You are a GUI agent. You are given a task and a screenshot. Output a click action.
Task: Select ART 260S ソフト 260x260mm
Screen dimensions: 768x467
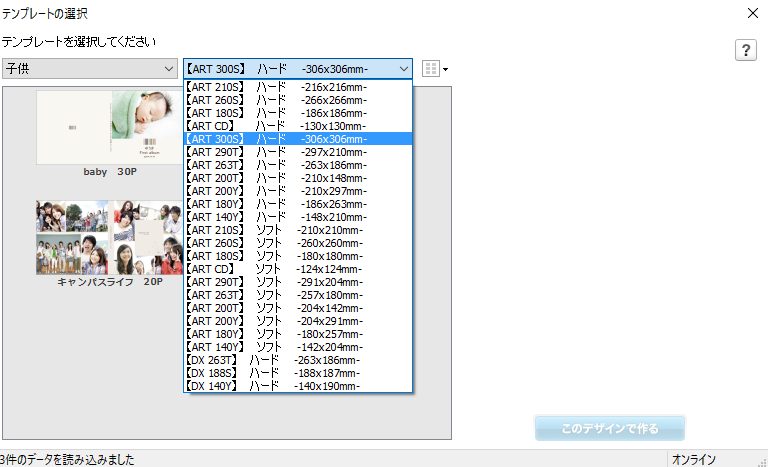(298, 243)
